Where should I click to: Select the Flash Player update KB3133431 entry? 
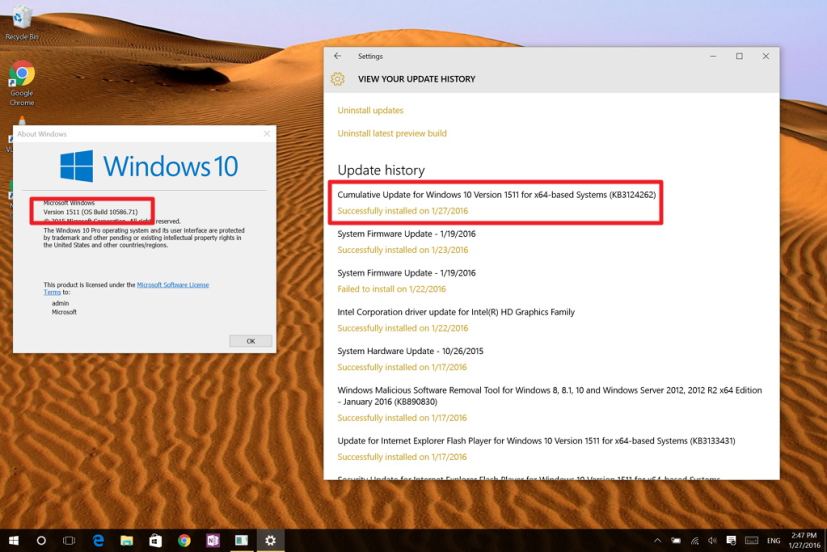pyautogui.click(x=536, y=440)
